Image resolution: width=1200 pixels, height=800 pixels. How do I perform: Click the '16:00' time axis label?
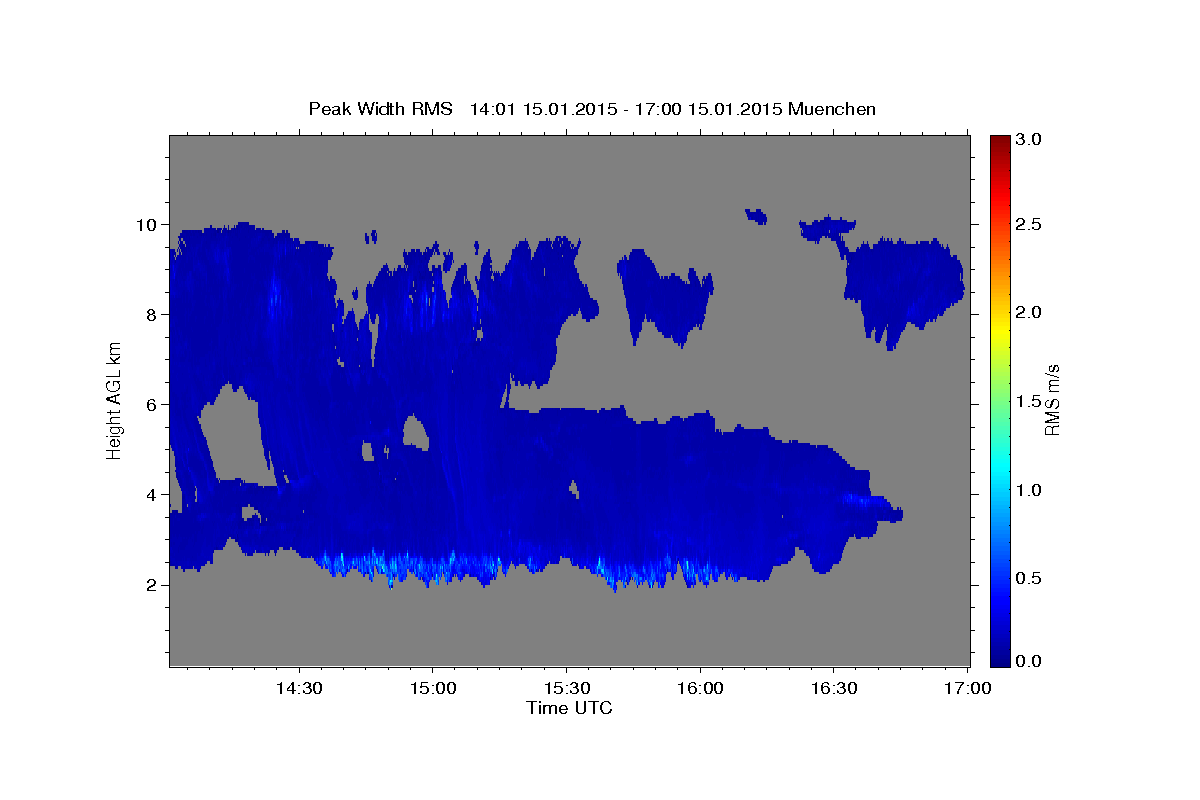[699, 688]
